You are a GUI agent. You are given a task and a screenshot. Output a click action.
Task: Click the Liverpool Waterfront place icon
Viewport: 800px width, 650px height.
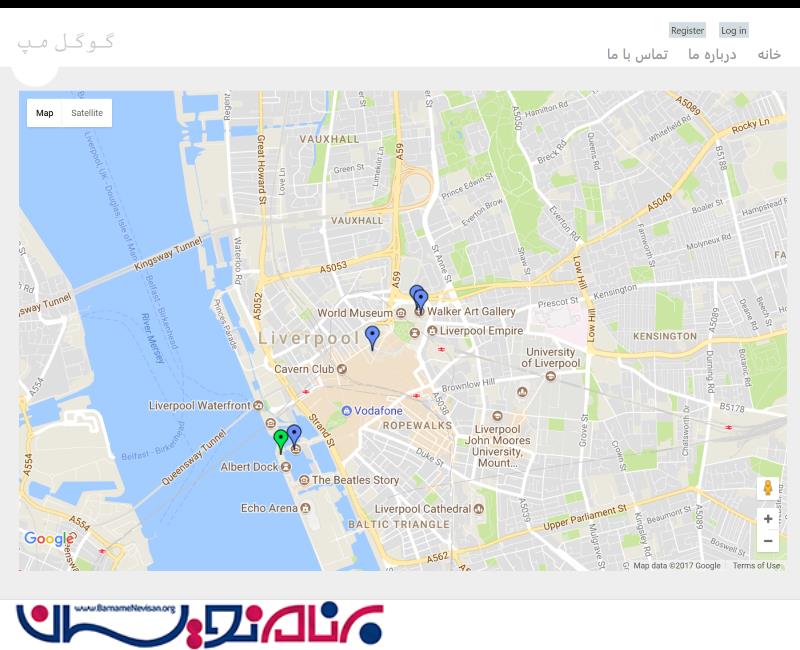[259, 406]
